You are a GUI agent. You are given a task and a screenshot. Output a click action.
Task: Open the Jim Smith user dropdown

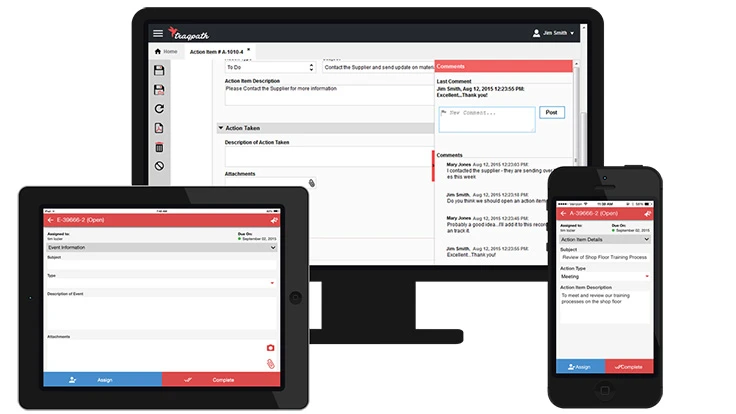tap(553, 34)
